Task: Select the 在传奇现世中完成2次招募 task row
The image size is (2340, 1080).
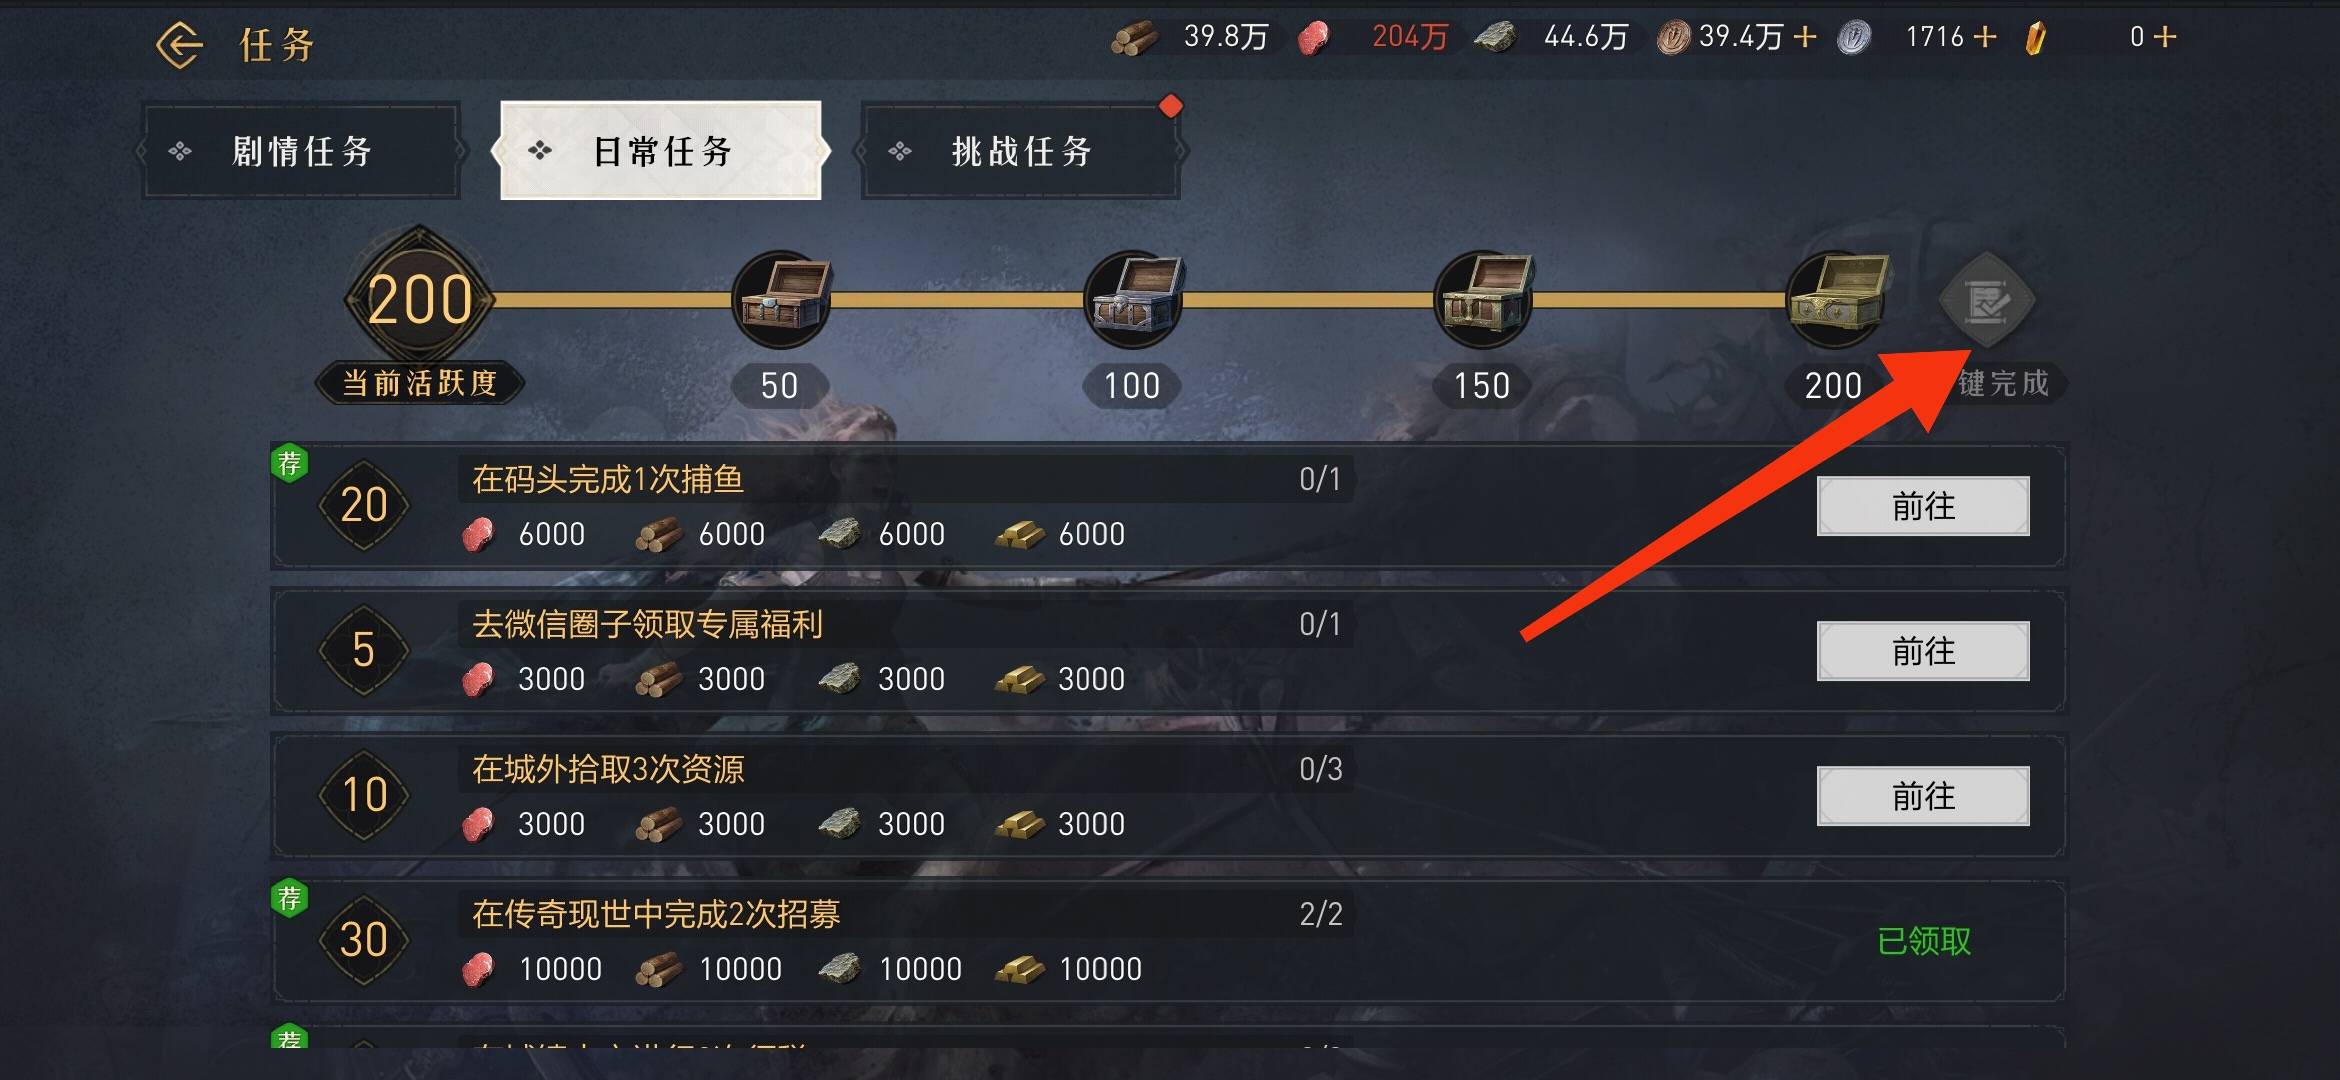Action: (1168, 941)
